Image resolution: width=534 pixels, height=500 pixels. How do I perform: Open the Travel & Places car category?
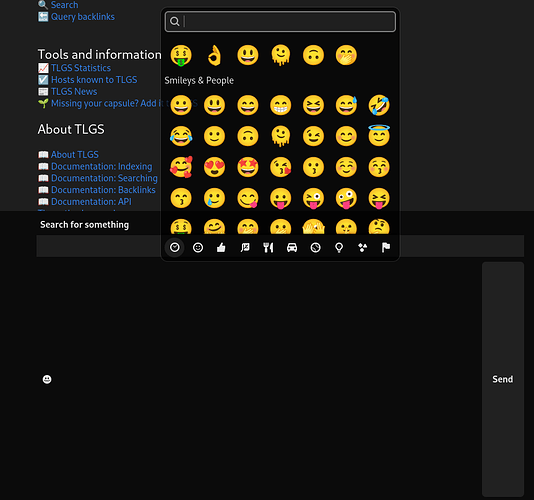coord(292,248)
